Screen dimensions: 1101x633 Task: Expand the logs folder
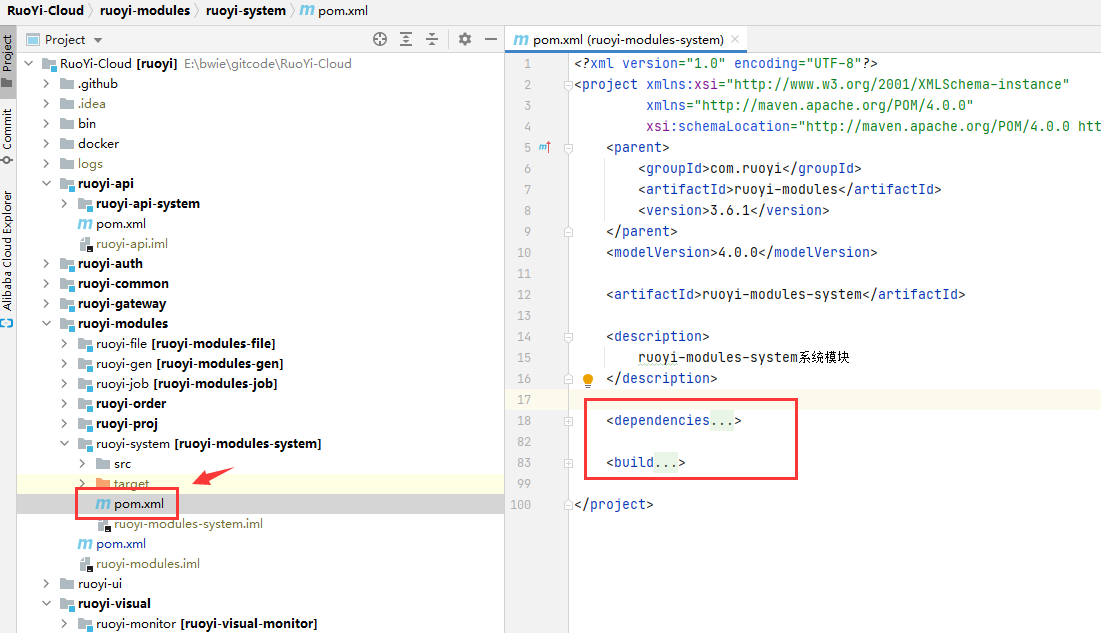click(46, 164)
